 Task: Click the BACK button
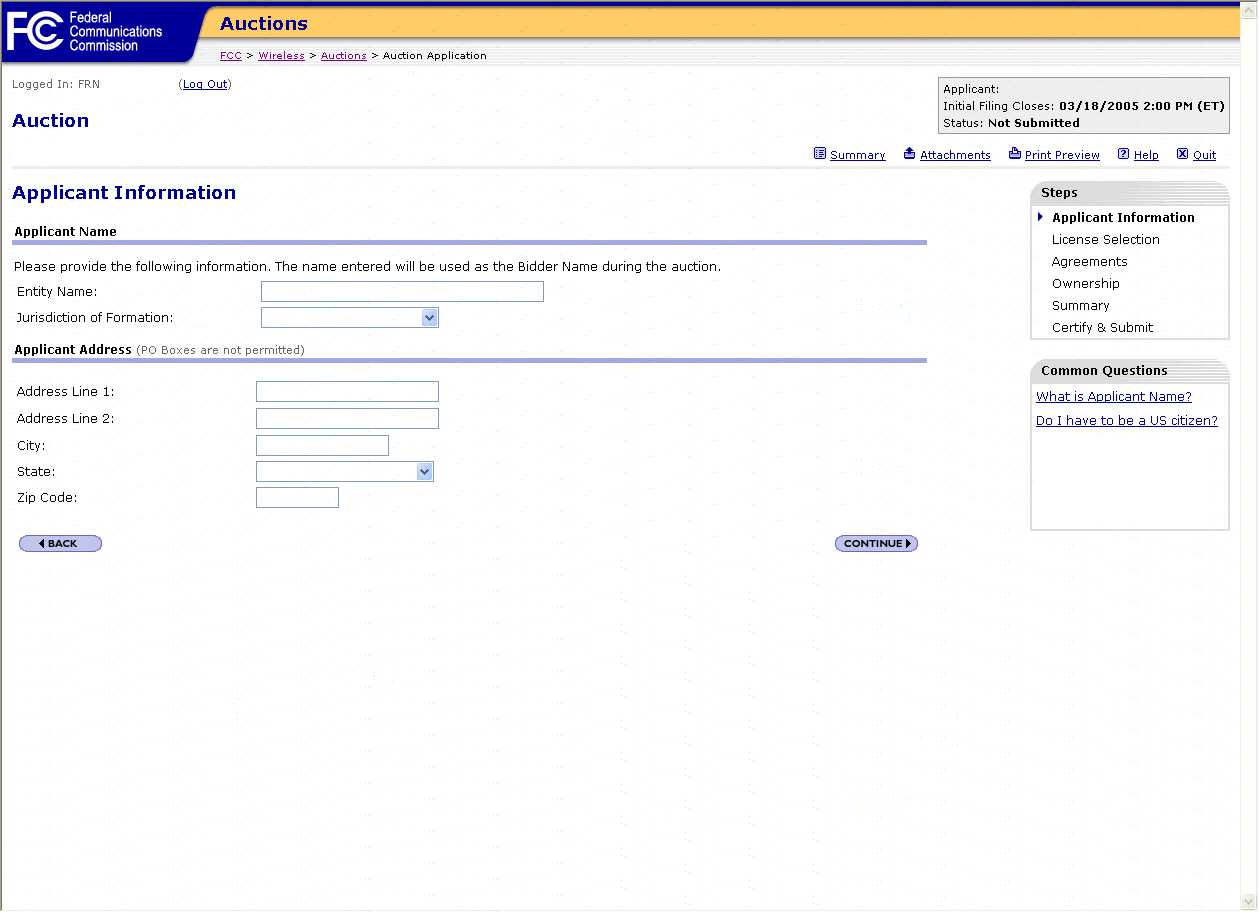pos(60,544)
